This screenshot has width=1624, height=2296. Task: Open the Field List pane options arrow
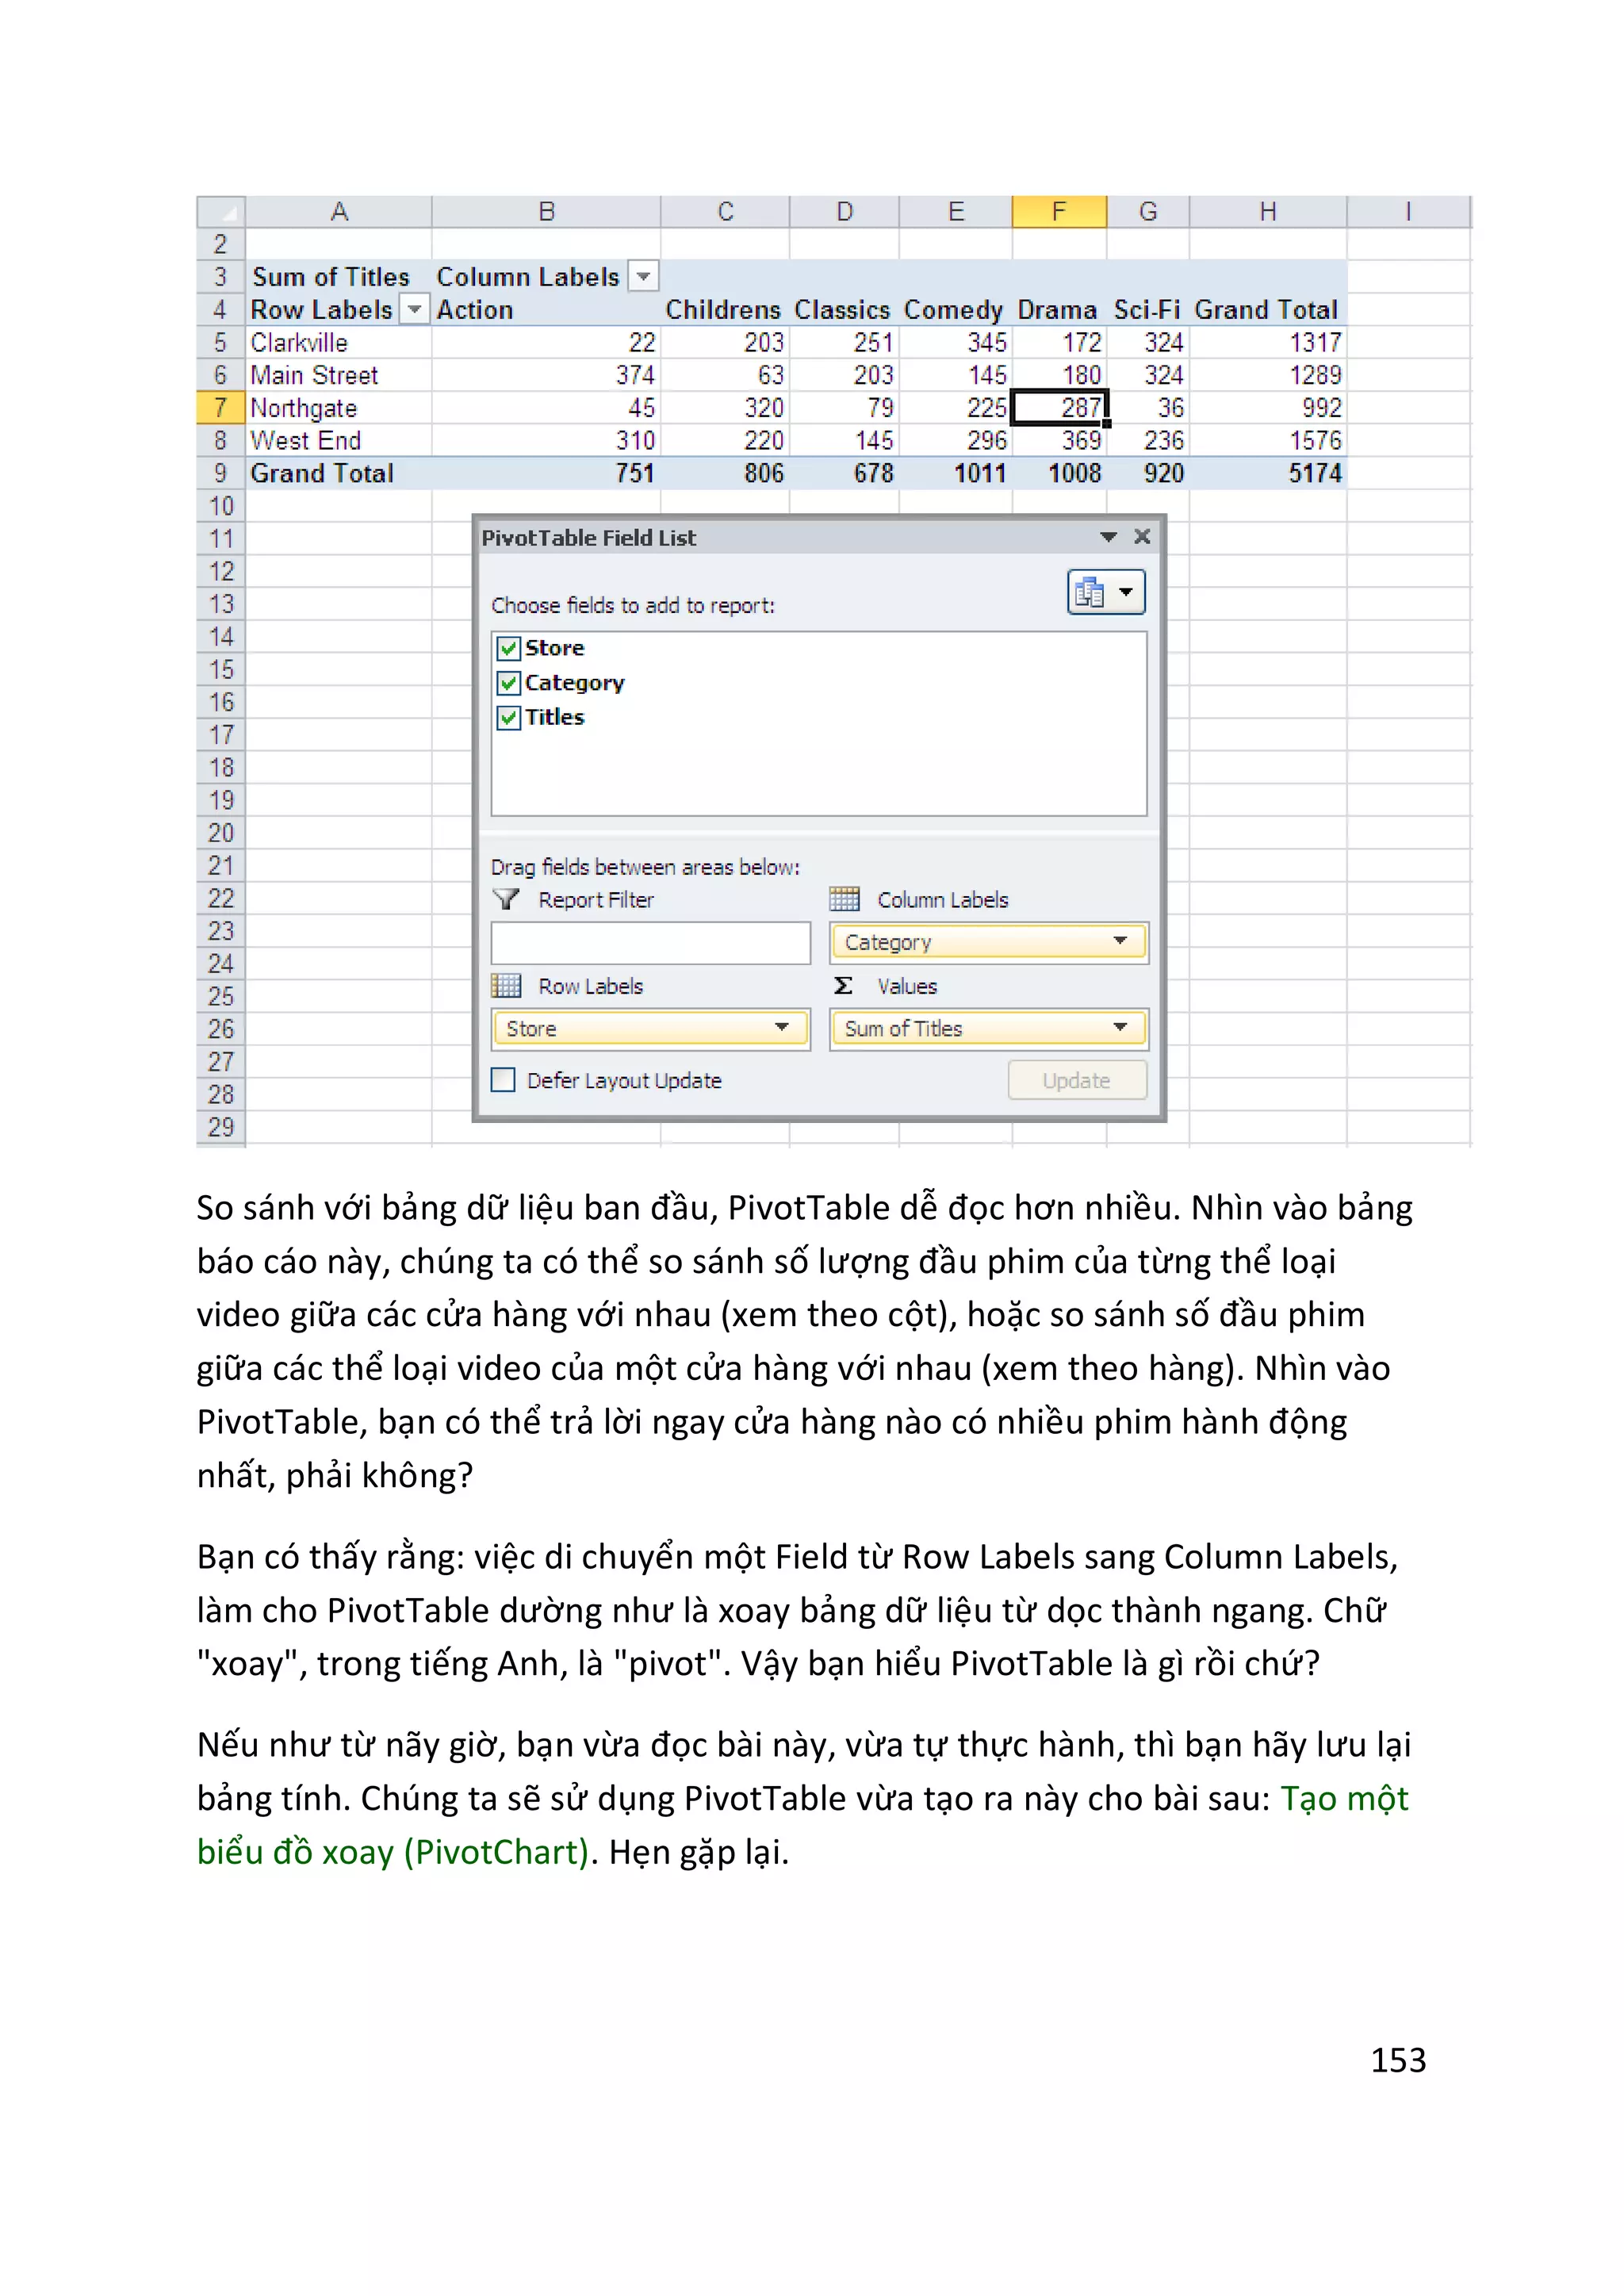tap(1108, 537)
